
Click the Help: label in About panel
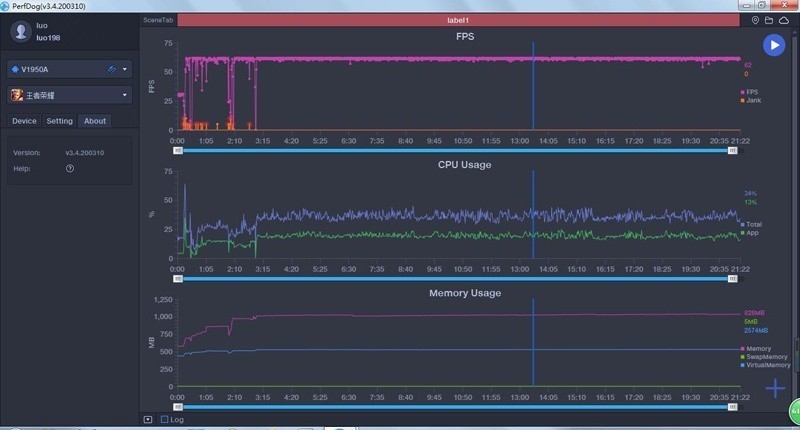tap(21, 168)
